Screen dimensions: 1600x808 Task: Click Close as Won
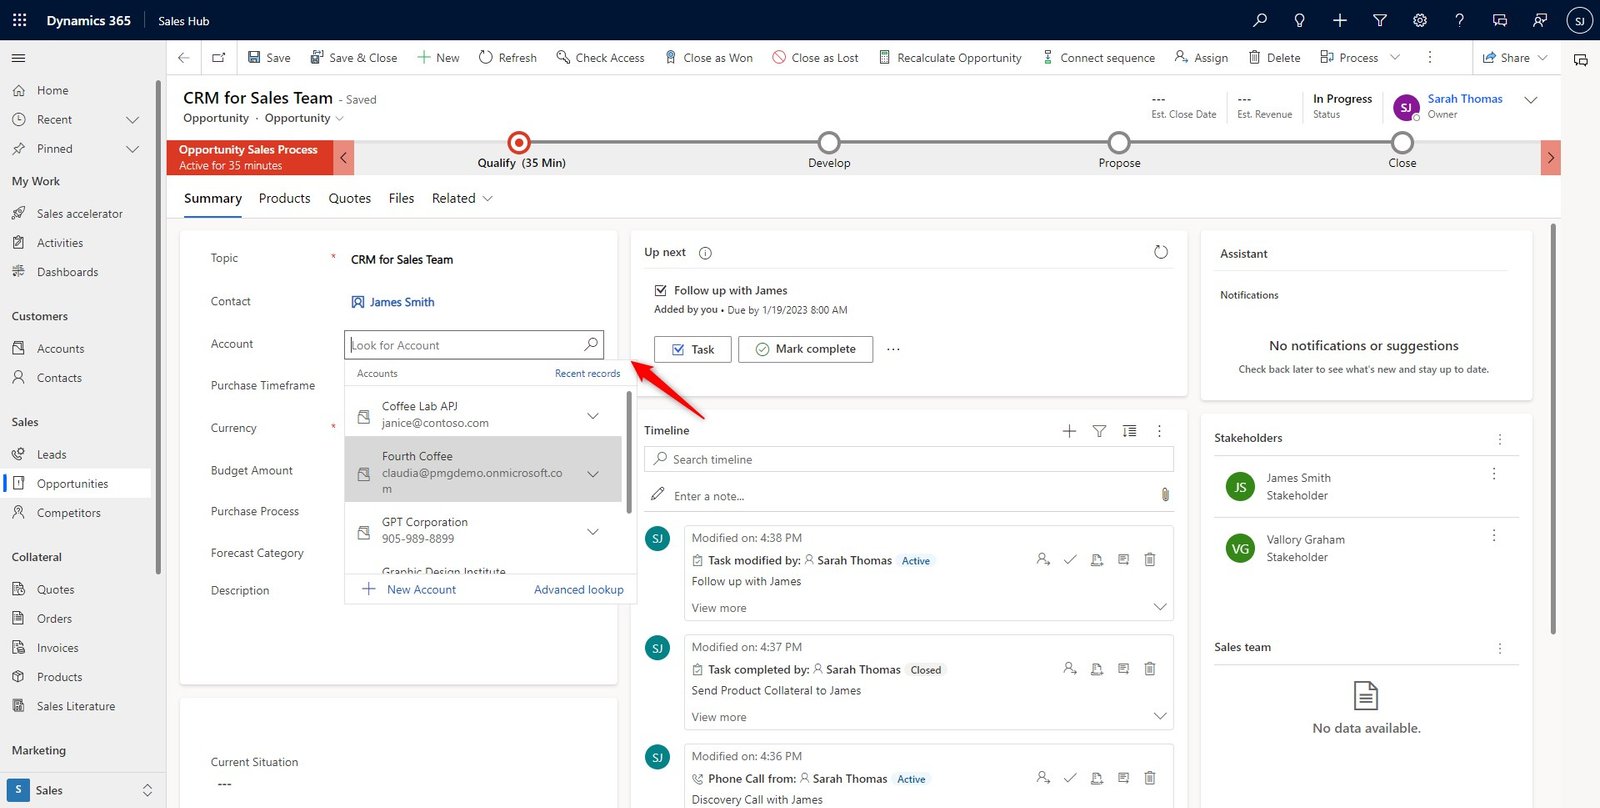click(708, 58)
